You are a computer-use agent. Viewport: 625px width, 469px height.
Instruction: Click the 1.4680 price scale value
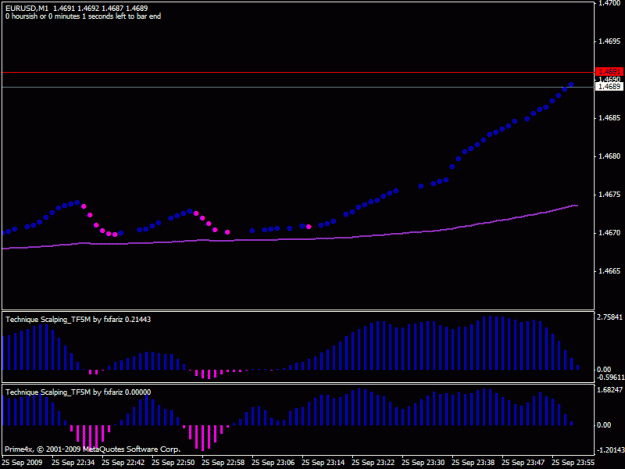tap(609, 156)
